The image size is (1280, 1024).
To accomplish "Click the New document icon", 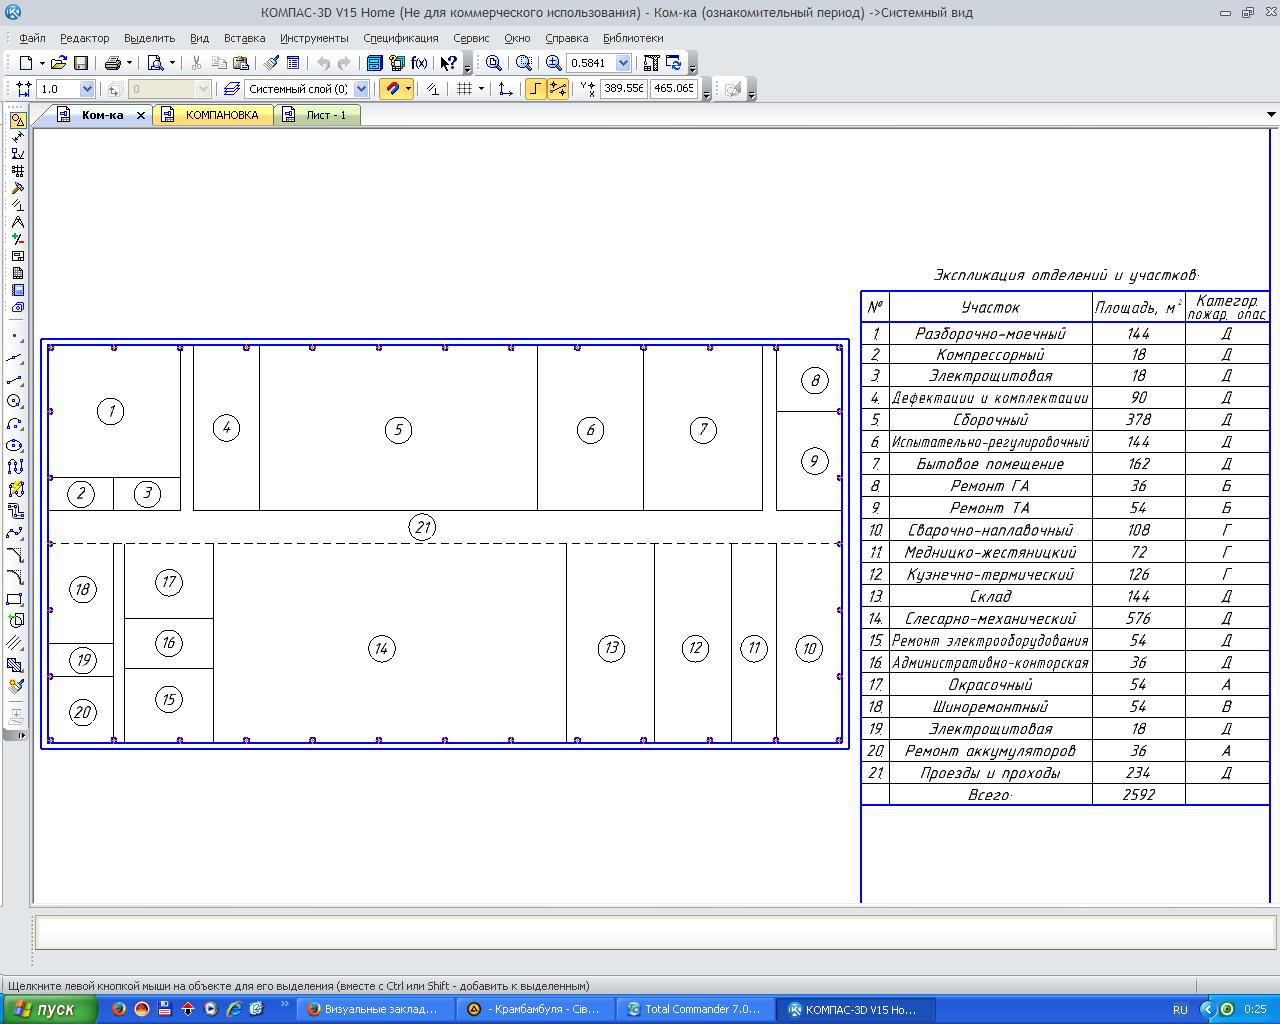I will point(25,63).
